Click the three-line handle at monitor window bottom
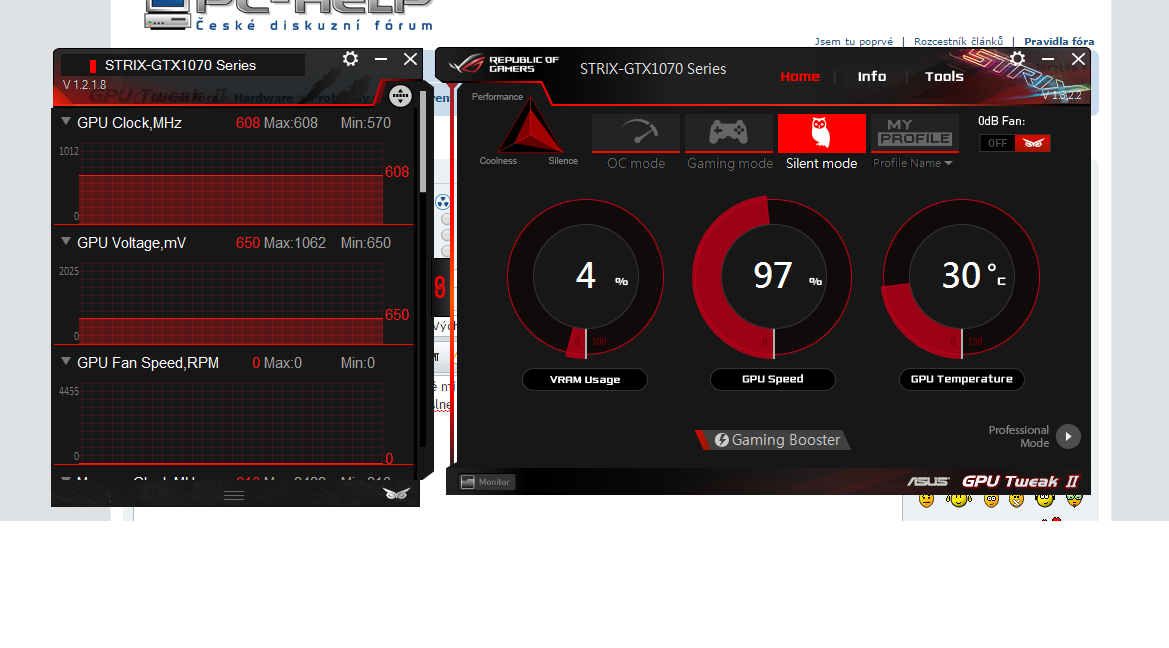1169x648 pixels. click(234, 495)
